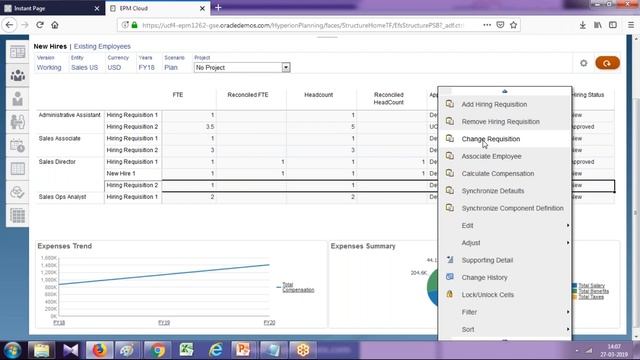The height and width of the screenshot is (360, 640).
Task: Switch to the EPM Cloud tab
Action: tap(158, 8)
